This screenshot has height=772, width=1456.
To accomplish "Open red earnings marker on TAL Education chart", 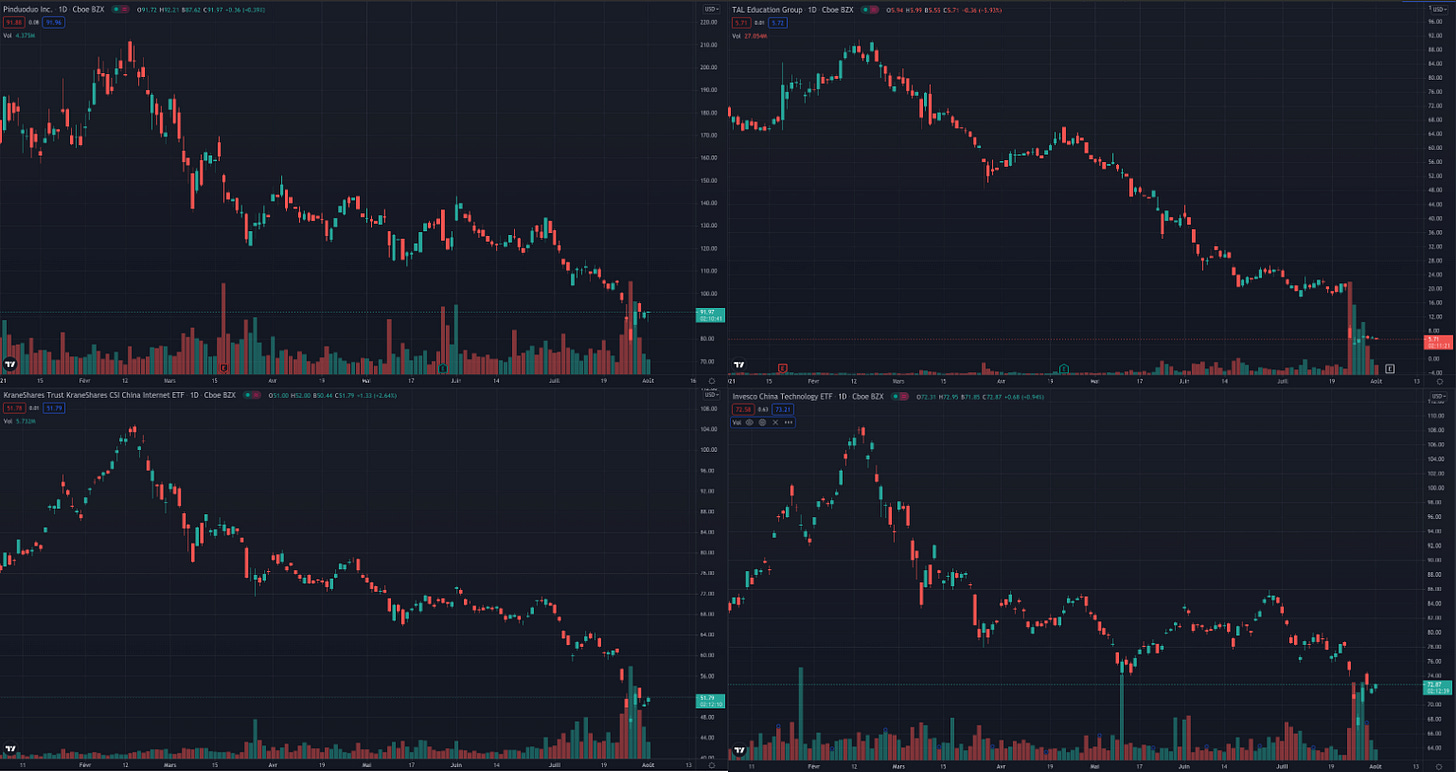I will [782, 368].
